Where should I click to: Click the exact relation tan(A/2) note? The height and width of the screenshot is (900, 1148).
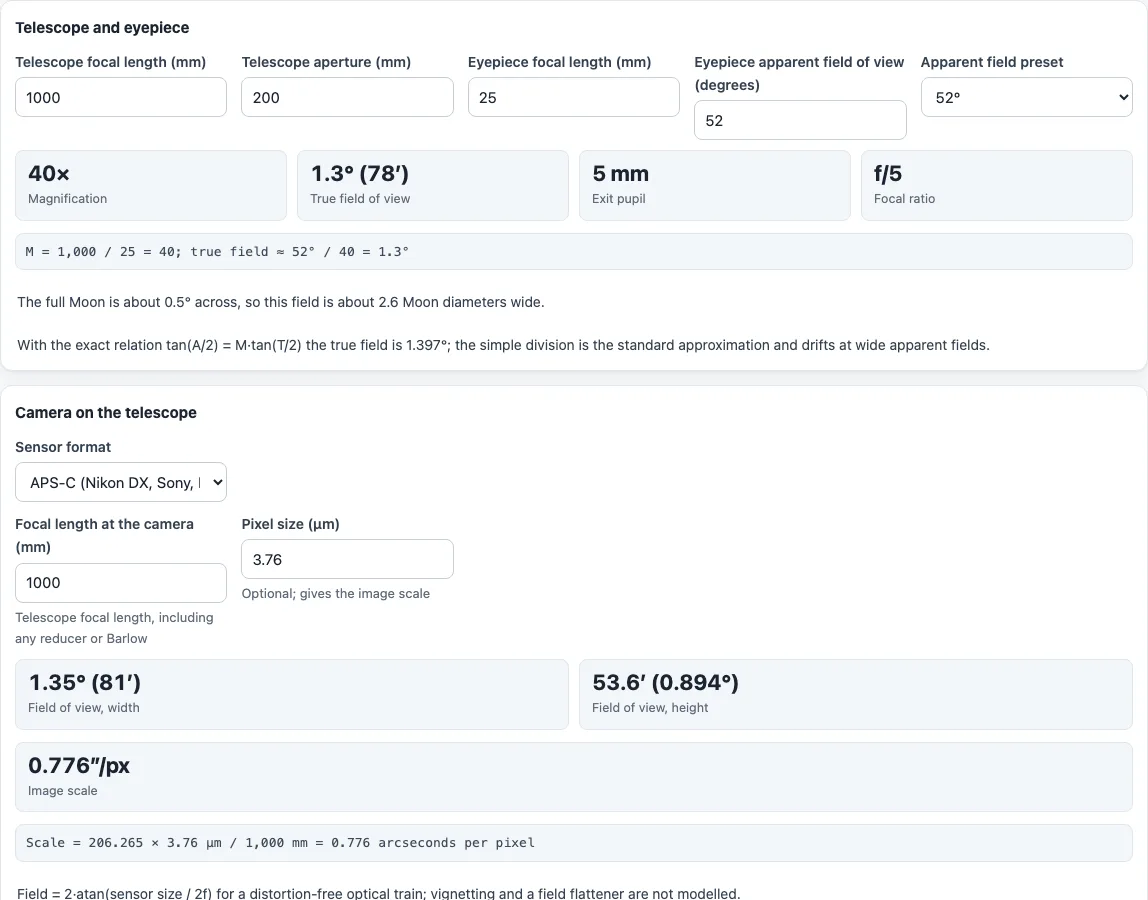[x=503, y=345]
